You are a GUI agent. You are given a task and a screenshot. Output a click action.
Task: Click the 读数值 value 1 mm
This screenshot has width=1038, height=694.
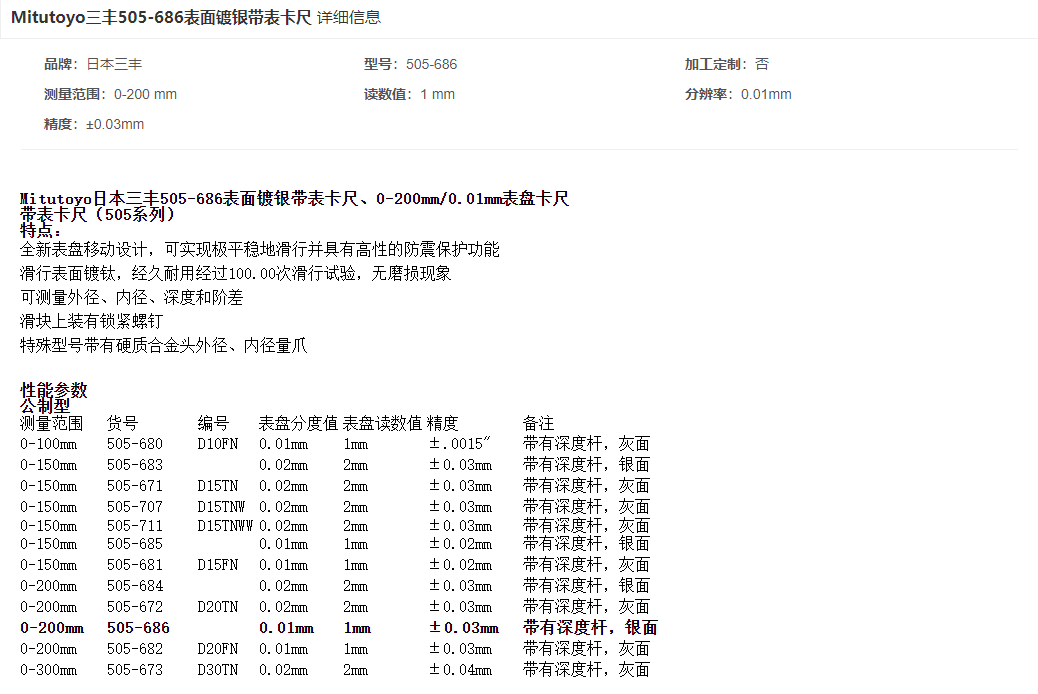[x=437, y=94]
